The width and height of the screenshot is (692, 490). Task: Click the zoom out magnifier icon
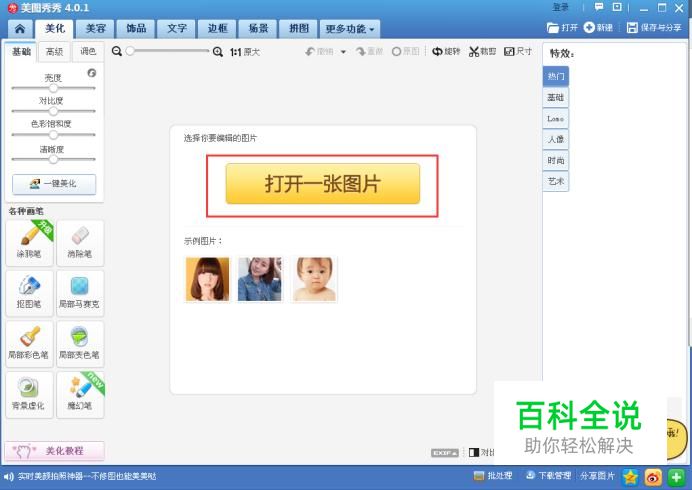pyautogui.click(x=117, y=52)
